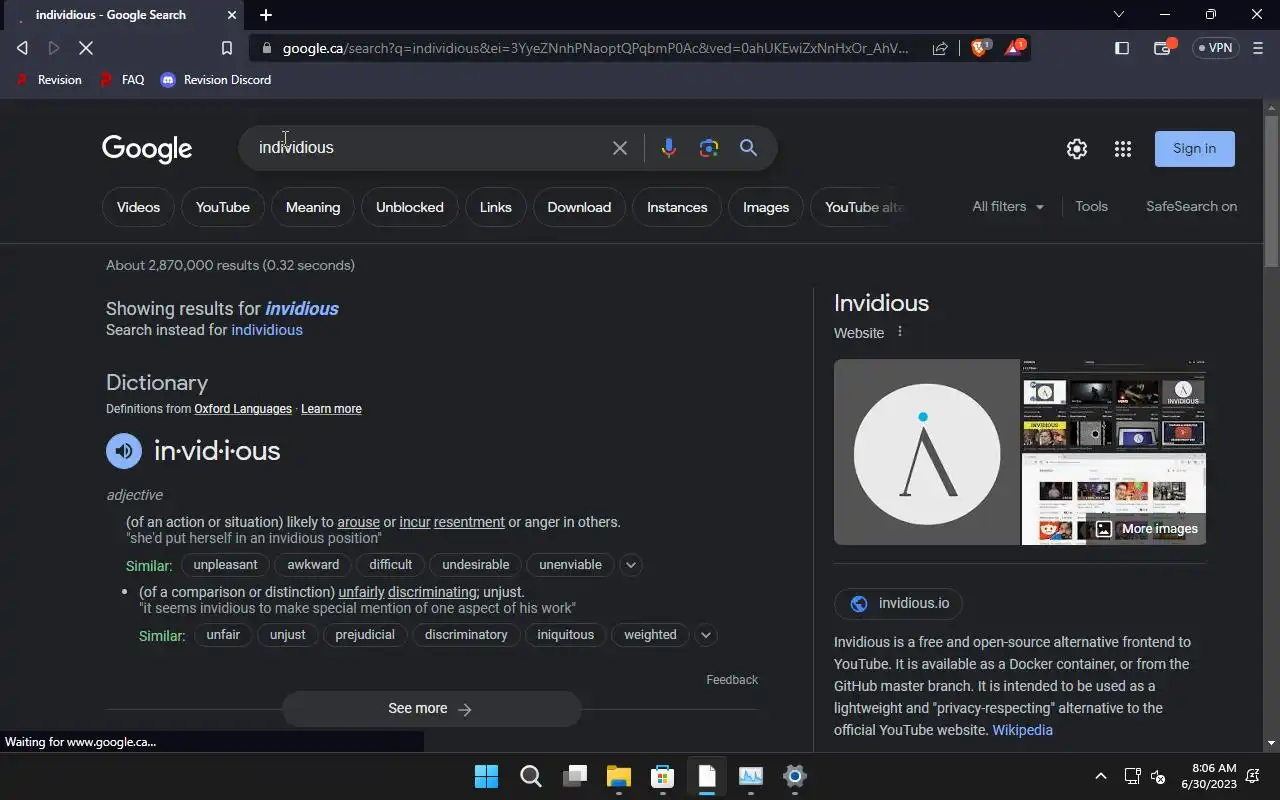Select the Videos filter chip

[138, 207]
